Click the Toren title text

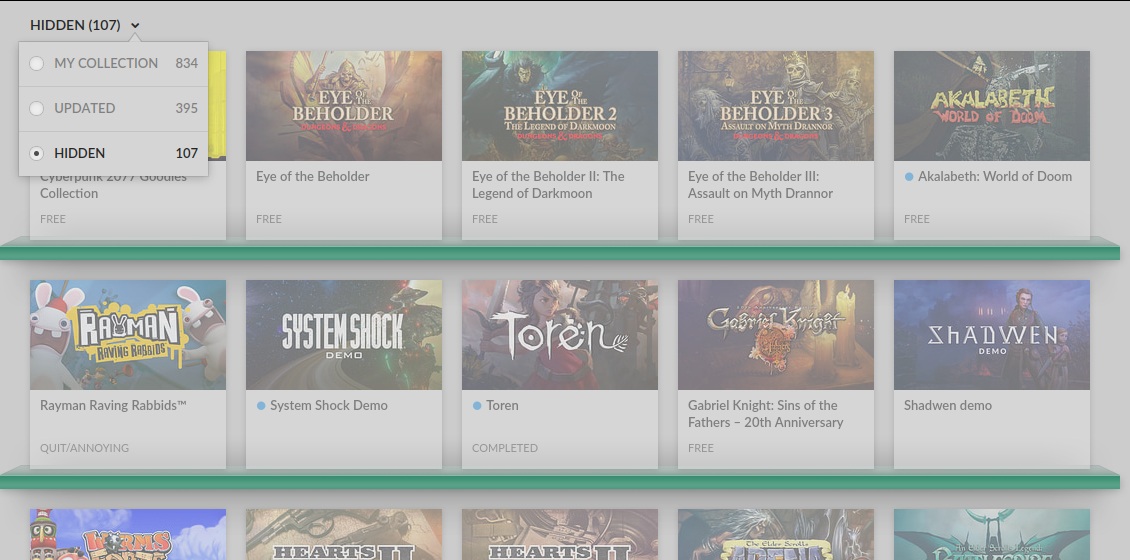click(x=502, y=406)
